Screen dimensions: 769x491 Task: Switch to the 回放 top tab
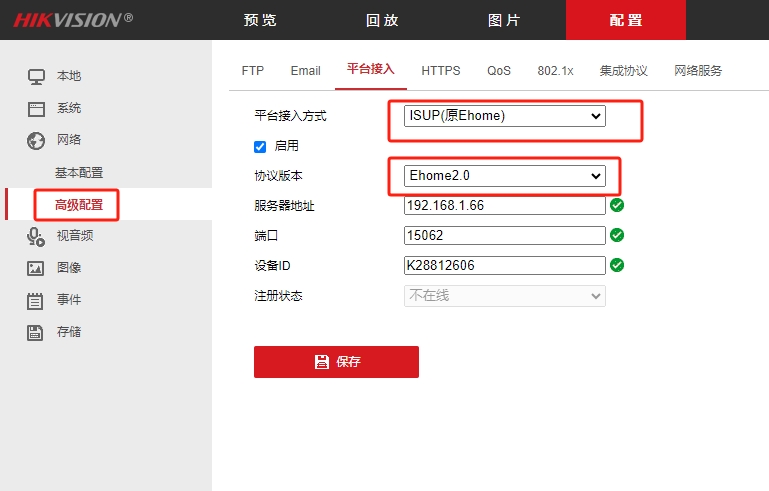381,20
